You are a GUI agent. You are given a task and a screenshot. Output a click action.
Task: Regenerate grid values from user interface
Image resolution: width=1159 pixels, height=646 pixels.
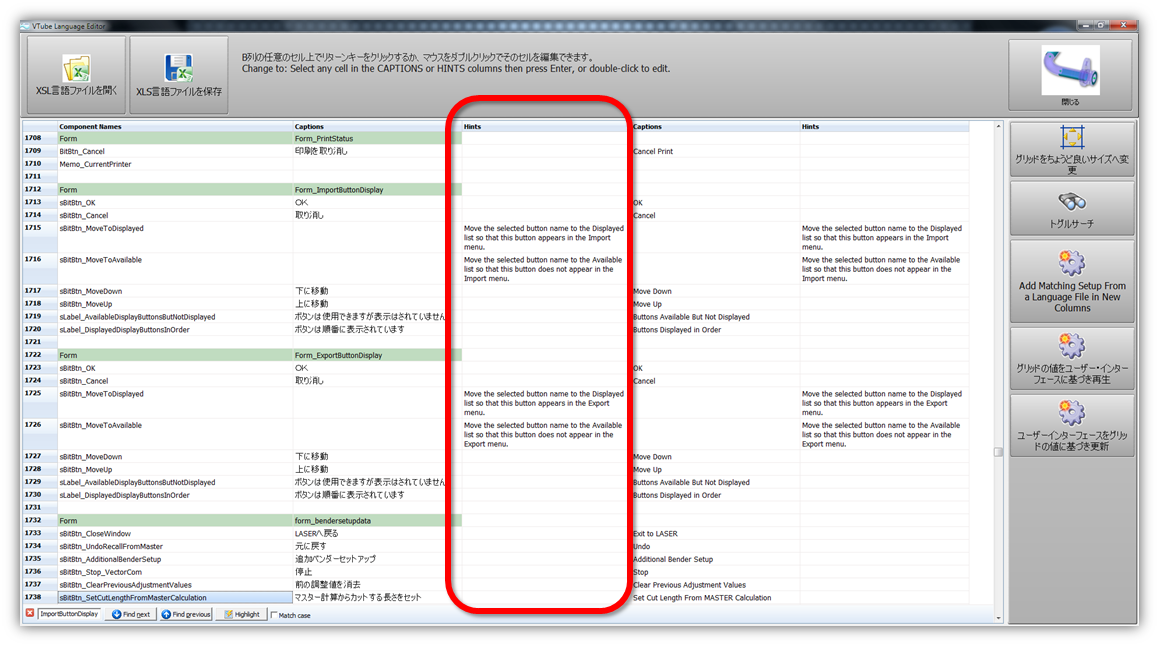tap(1071, 358)
